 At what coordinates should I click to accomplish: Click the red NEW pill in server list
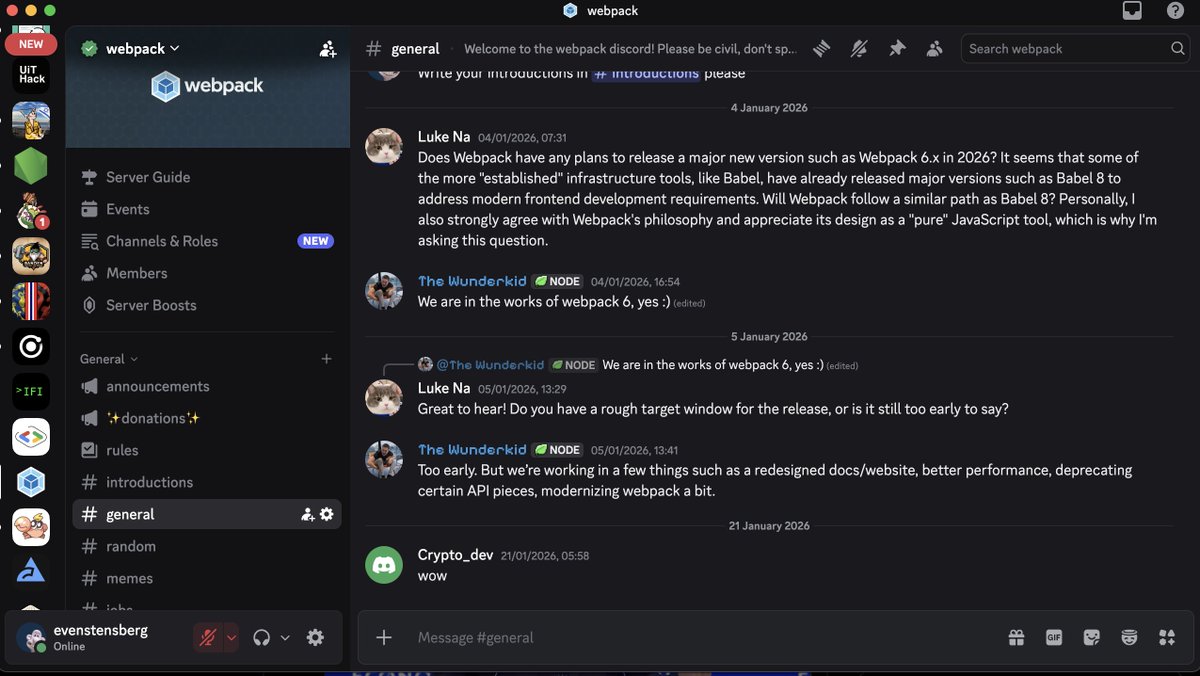click(31, 44)
